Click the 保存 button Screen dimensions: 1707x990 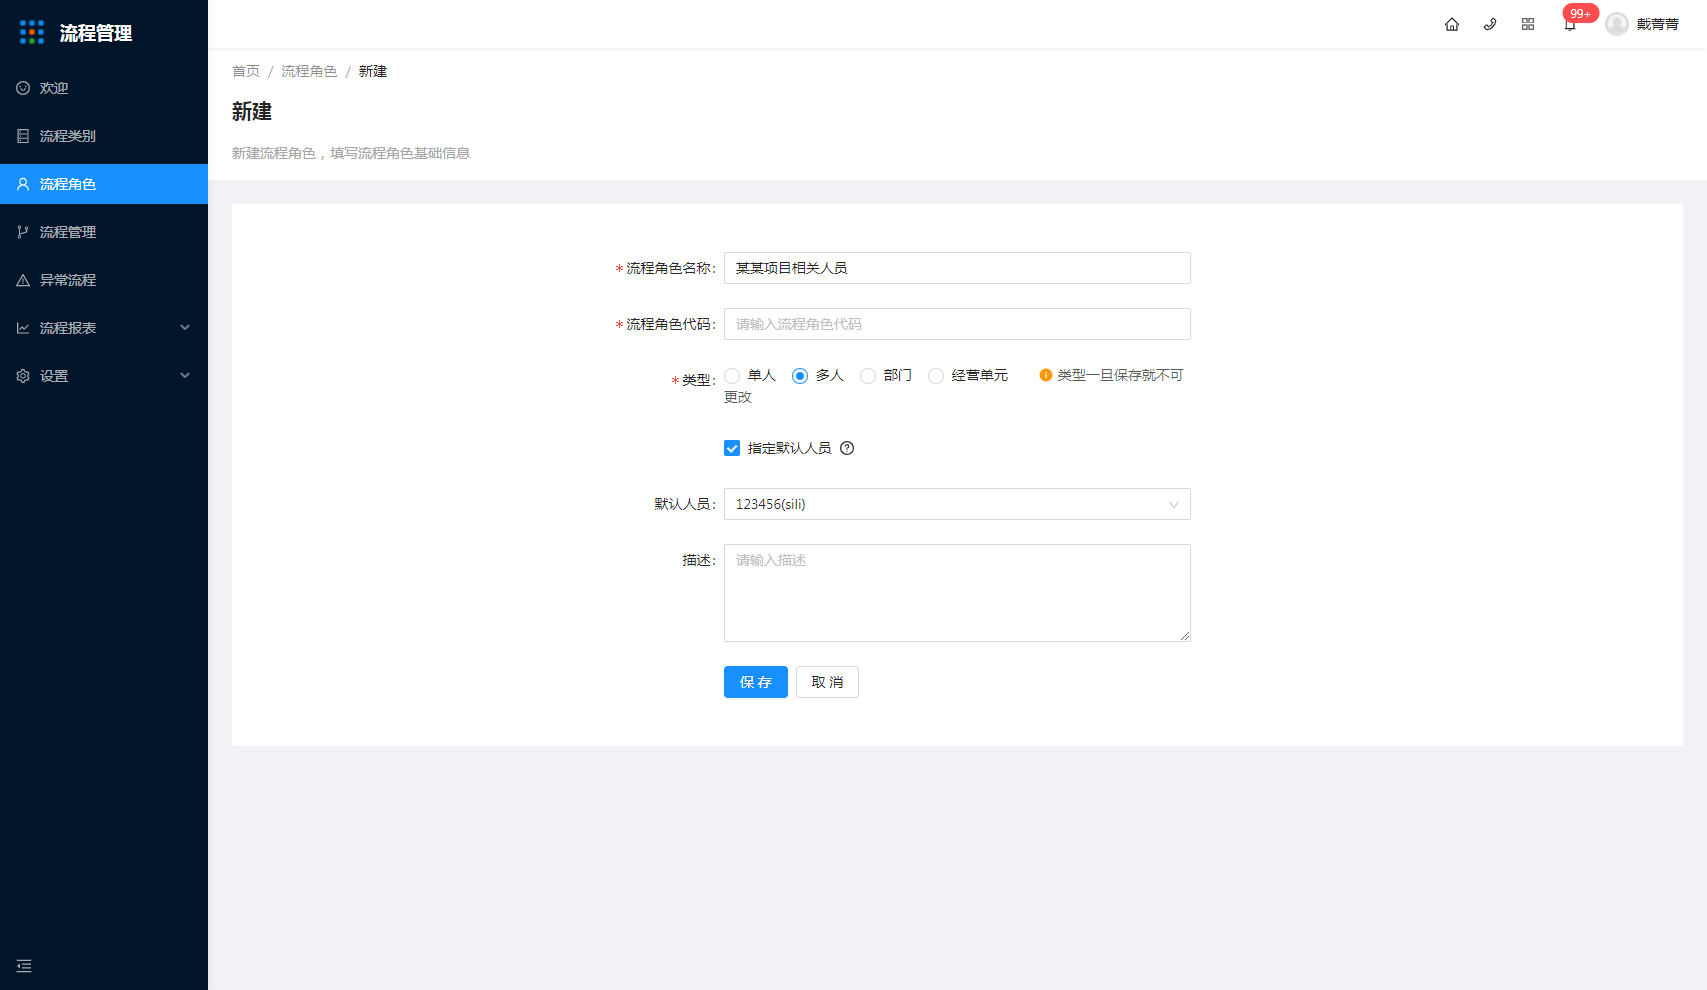(756, 682)
